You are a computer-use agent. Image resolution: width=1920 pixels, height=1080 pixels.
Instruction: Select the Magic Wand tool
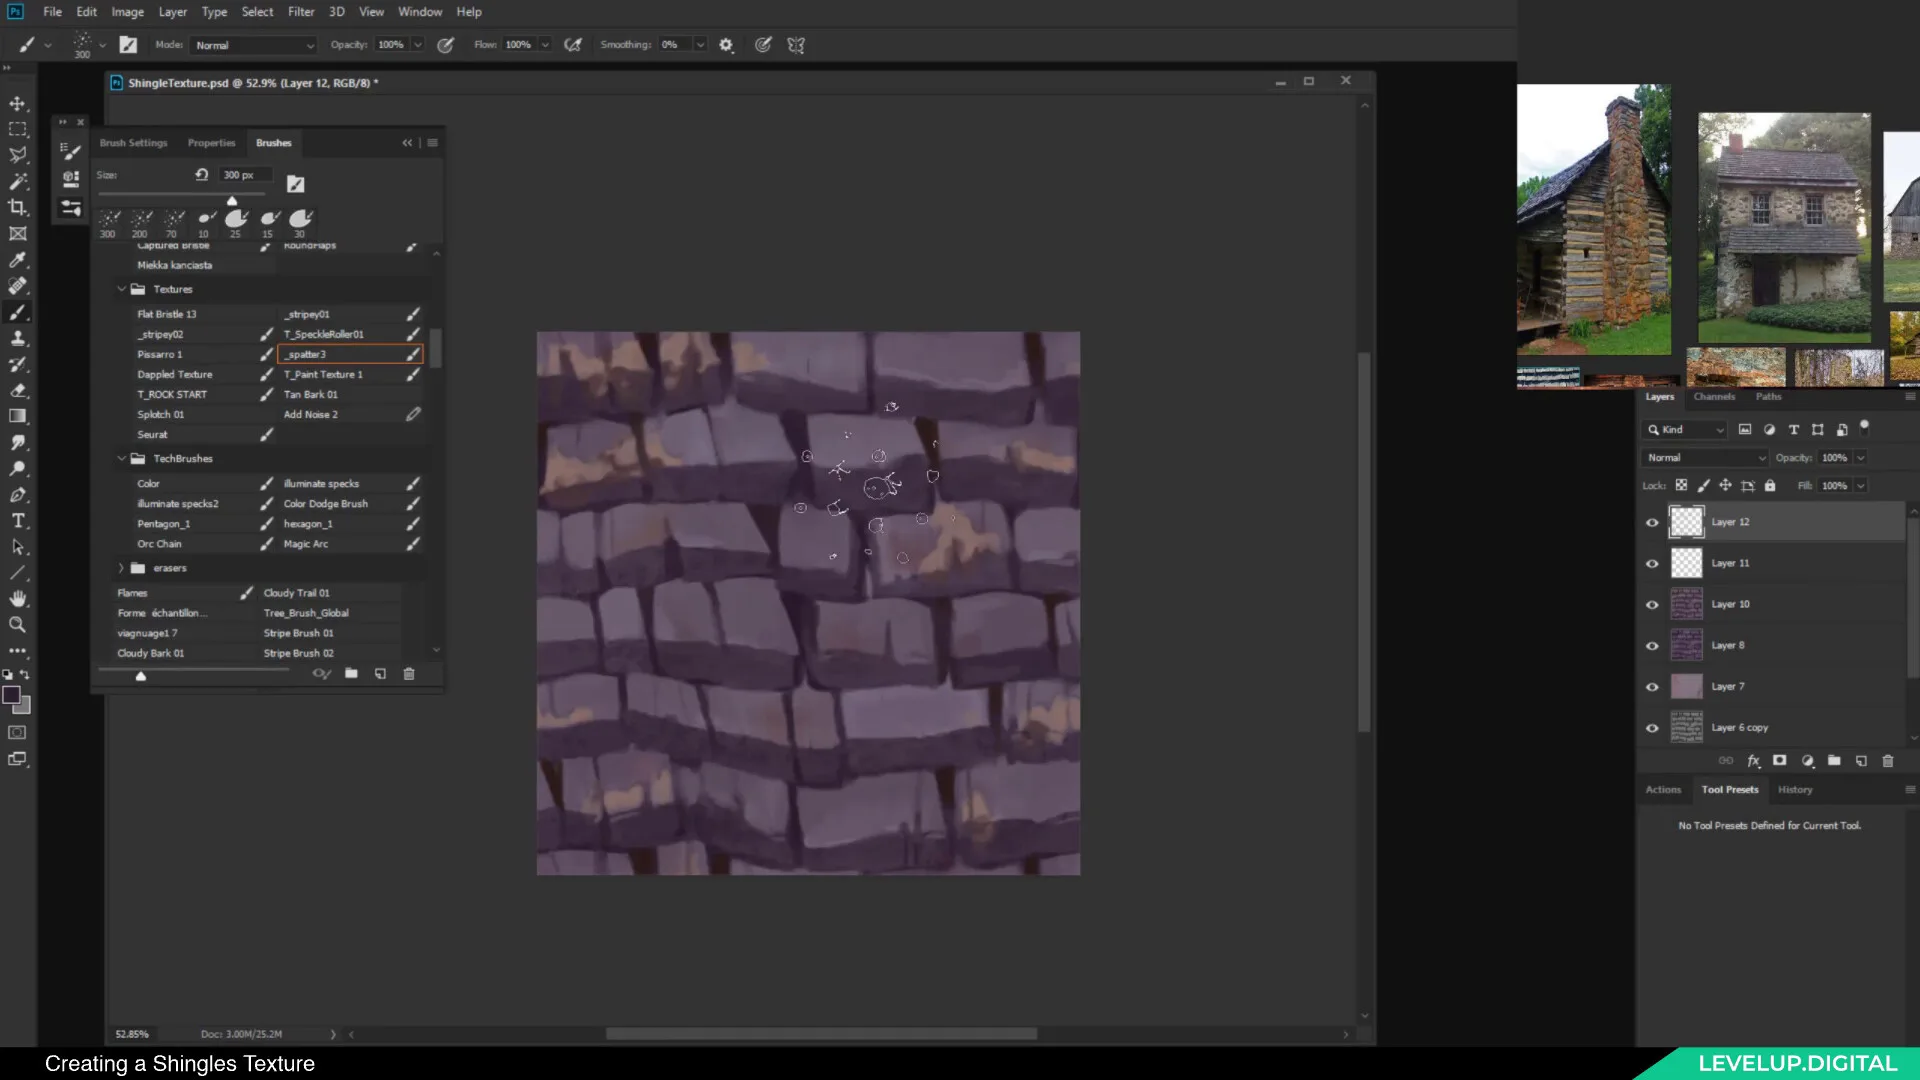[18, 181]
